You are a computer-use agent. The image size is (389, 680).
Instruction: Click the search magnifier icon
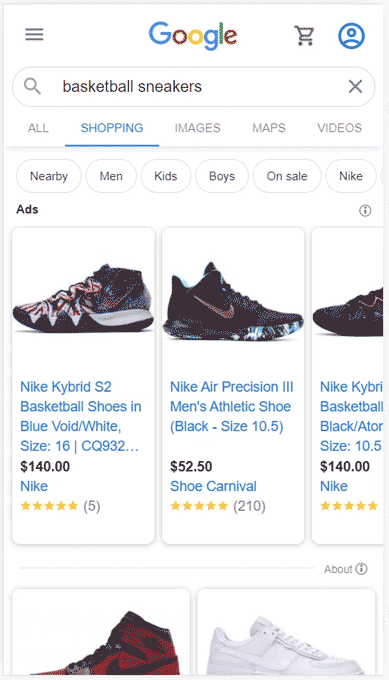(x=32, y=87)
